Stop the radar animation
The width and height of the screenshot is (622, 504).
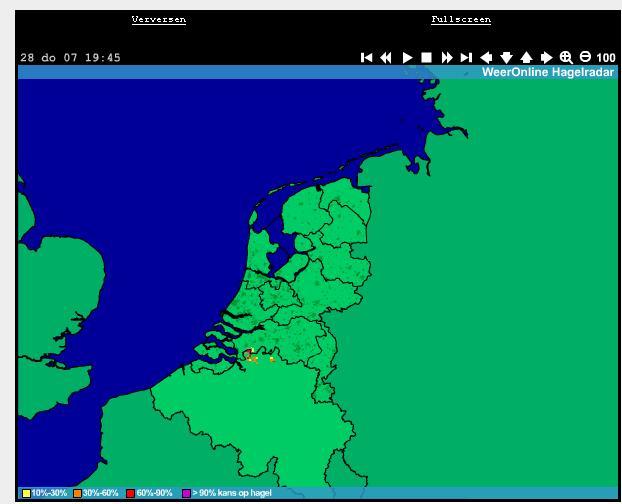click(426, 57)
